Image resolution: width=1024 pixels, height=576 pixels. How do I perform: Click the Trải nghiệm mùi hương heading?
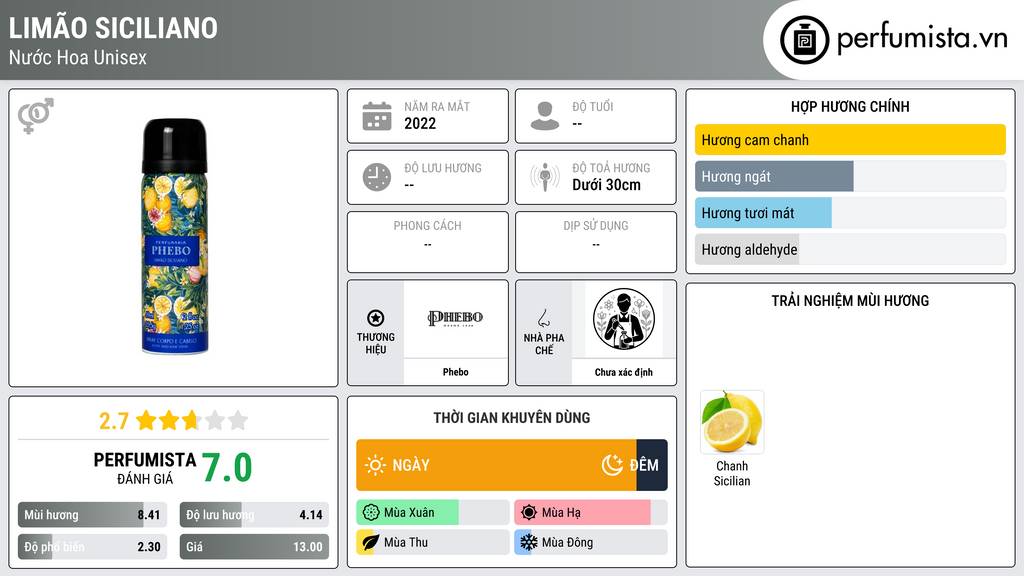click(x=850, y=300)
